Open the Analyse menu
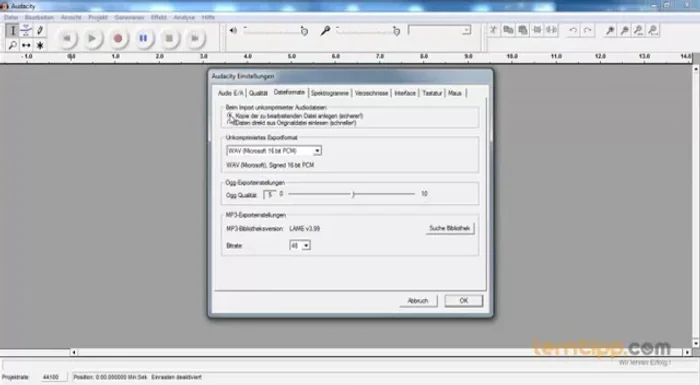Screen dimensions: 700x385 tap(184, 17)
